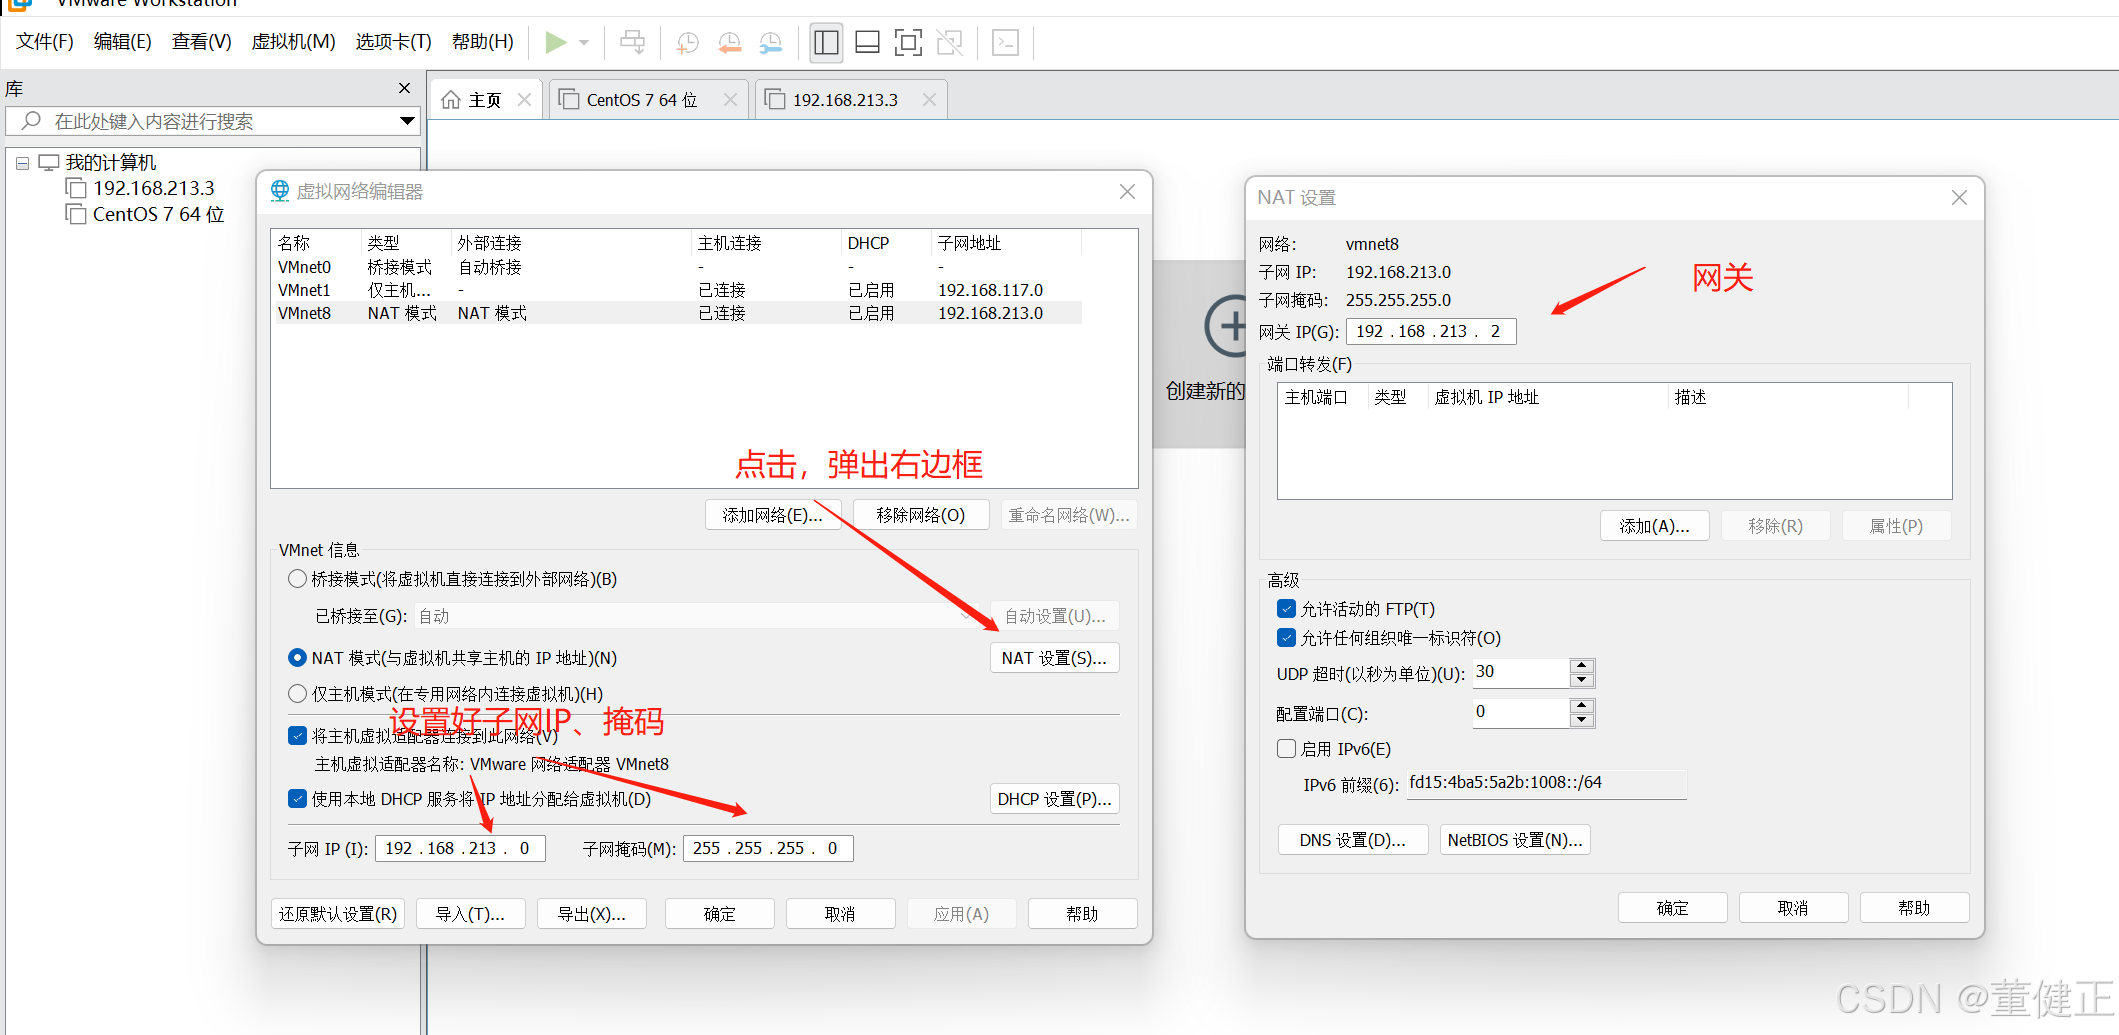Click 子网掩码 input field
Screen dimensions: 2119x1035
[768, 848]
